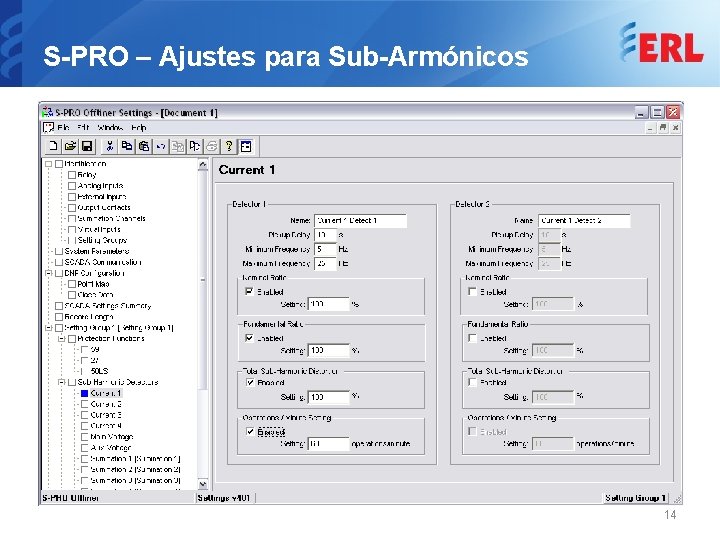This screenshot has width=720, height=540.
Task: Select SCADA Communication in the tree
Action: [x=103, y=262]
